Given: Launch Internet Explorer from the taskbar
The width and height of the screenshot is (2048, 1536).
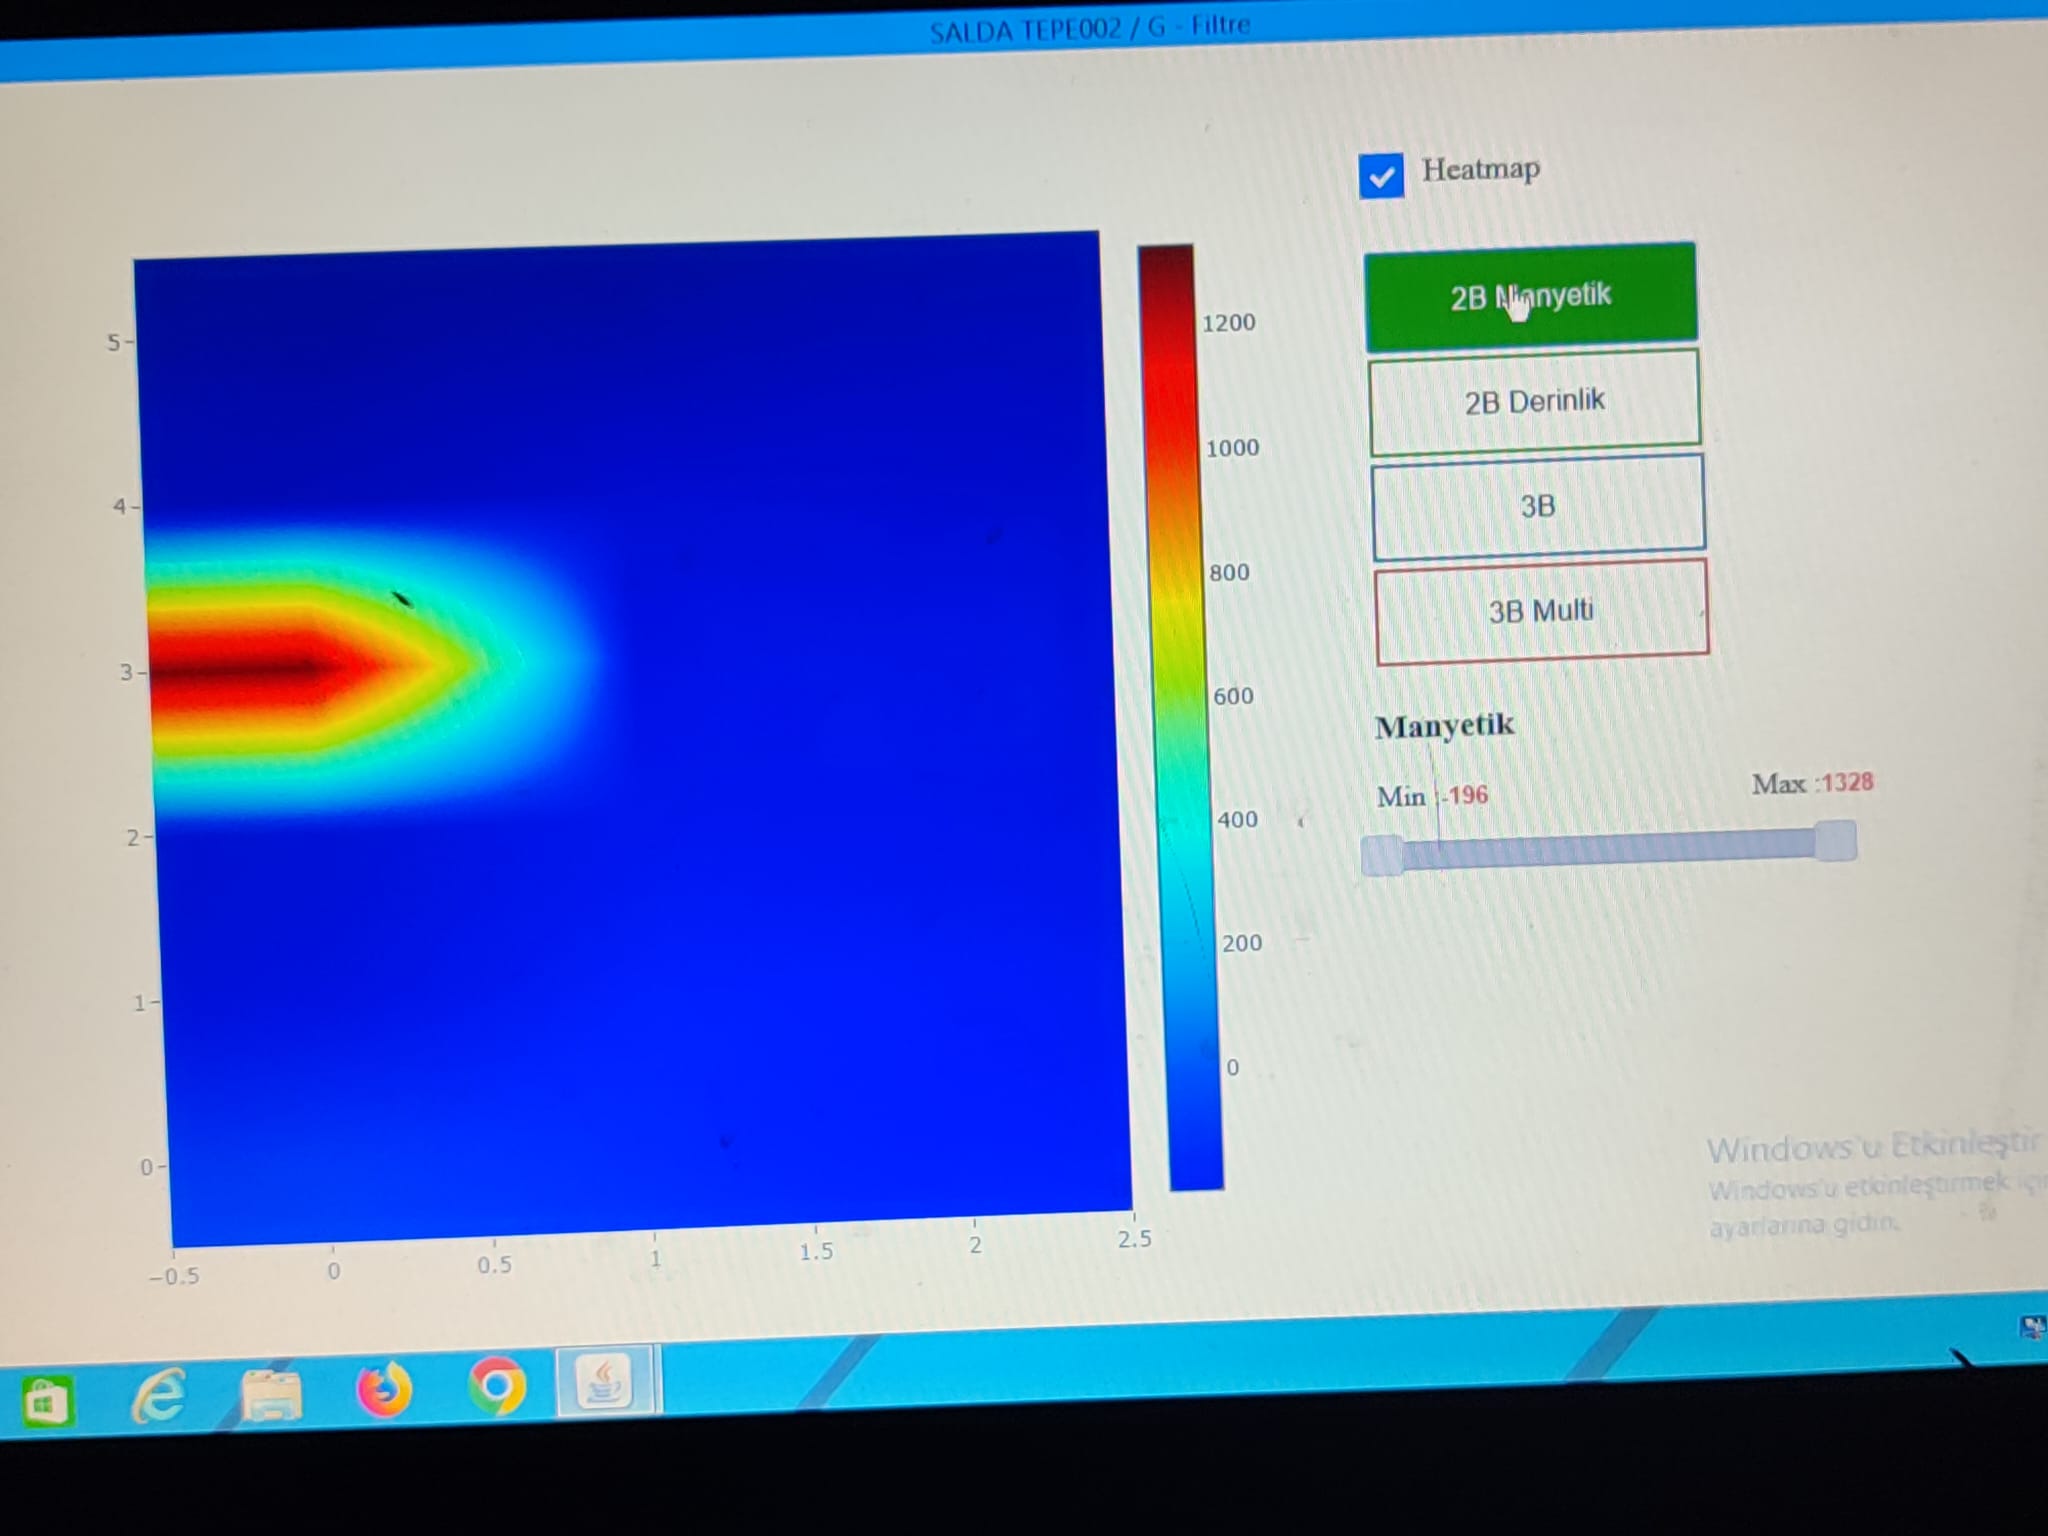Looking at the screenshot, I should pyautogui.click(x=159, y=1395).
